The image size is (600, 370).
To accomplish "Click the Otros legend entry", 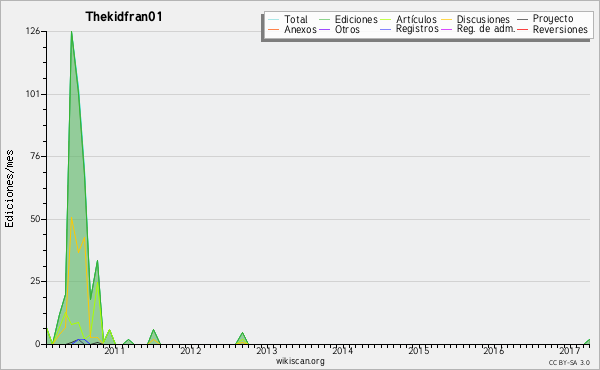I will [x=347, y=29].
